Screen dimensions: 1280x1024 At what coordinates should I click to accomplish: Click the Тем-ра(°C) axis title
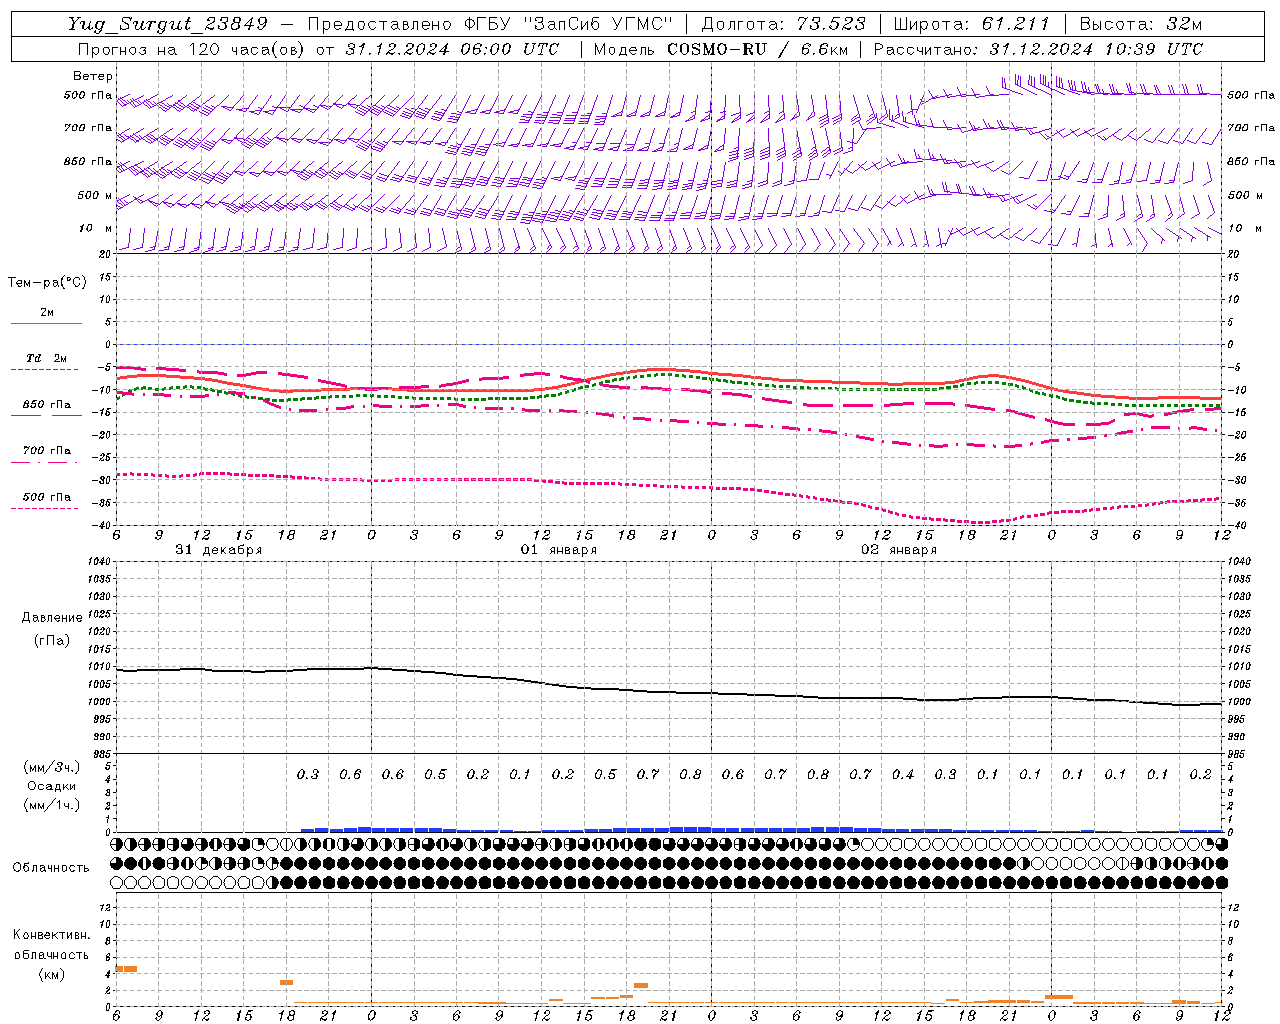tap(47, 283)
